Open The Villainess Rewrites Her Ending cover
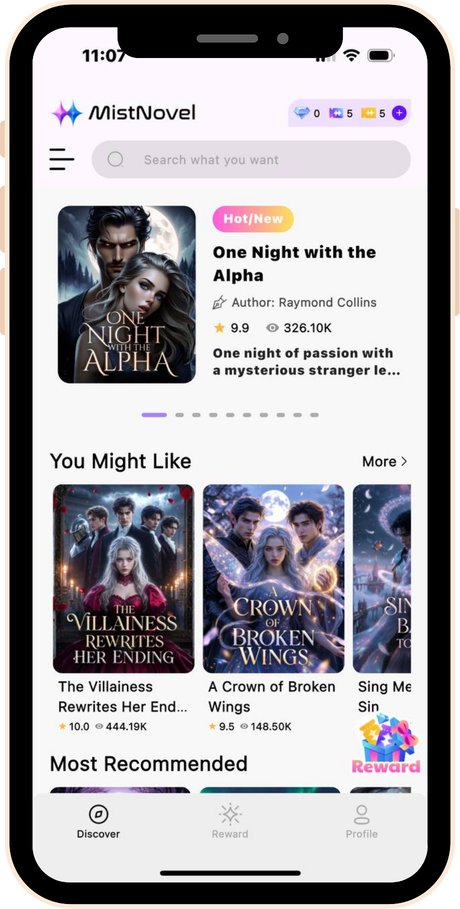460x909 pixels. coord(124,579)
